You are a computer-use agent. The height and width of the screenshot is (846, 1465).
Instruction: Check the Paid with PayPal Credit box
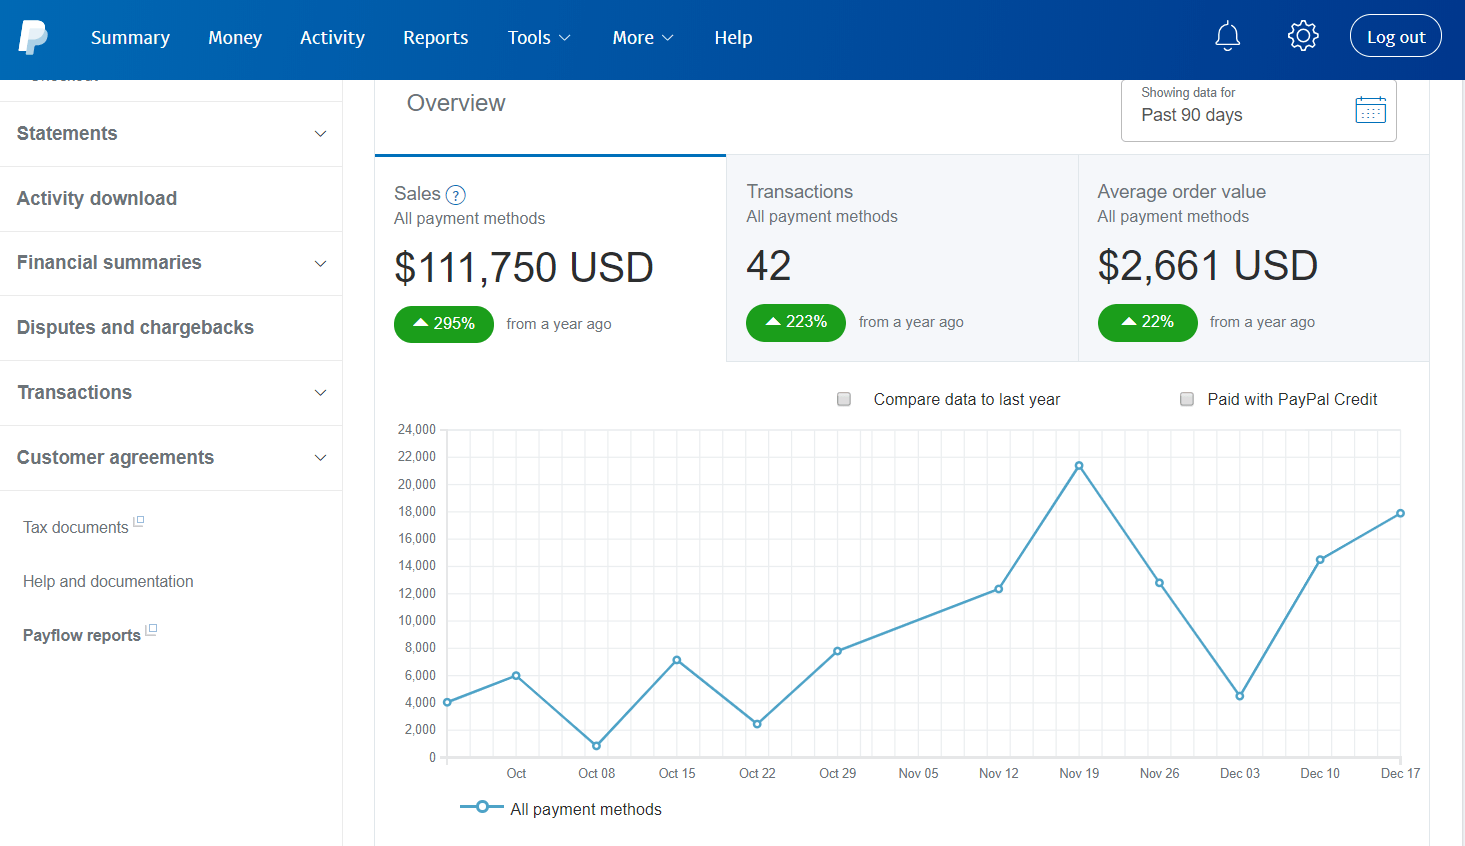(x=1187, y=399)
